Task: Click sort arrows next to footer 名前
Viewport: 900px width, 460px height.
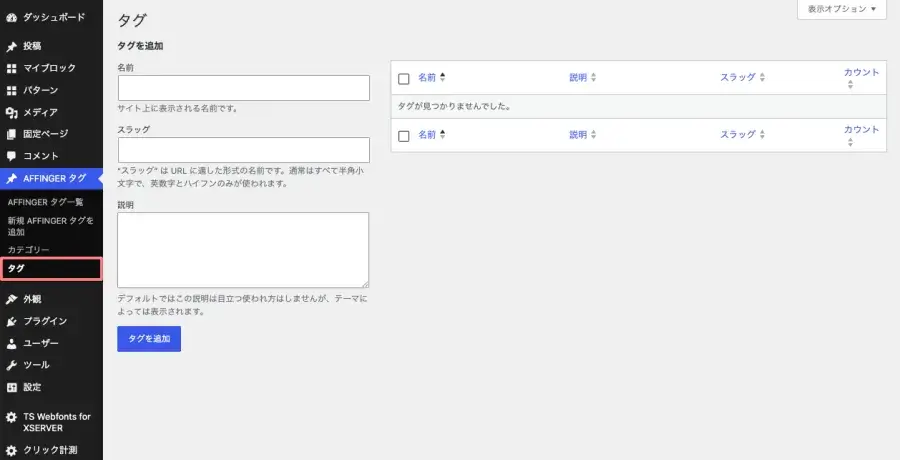Action: point(443,134)
